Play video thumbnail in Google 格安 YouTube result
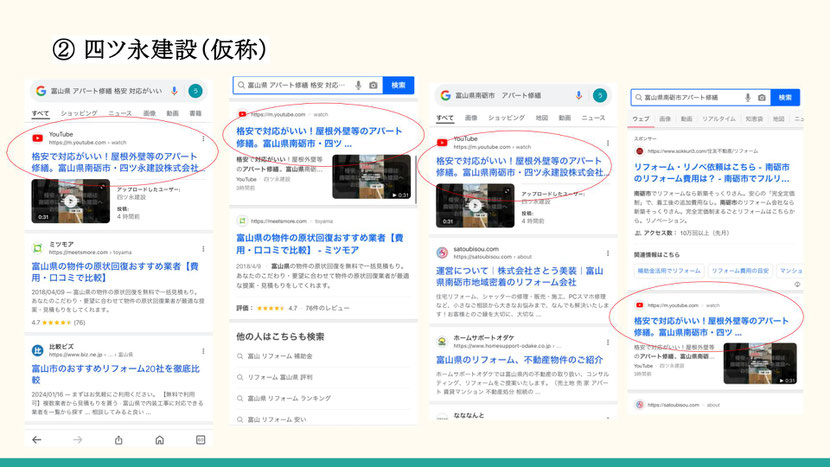This screenshot has height=467, width=830. 70,201
